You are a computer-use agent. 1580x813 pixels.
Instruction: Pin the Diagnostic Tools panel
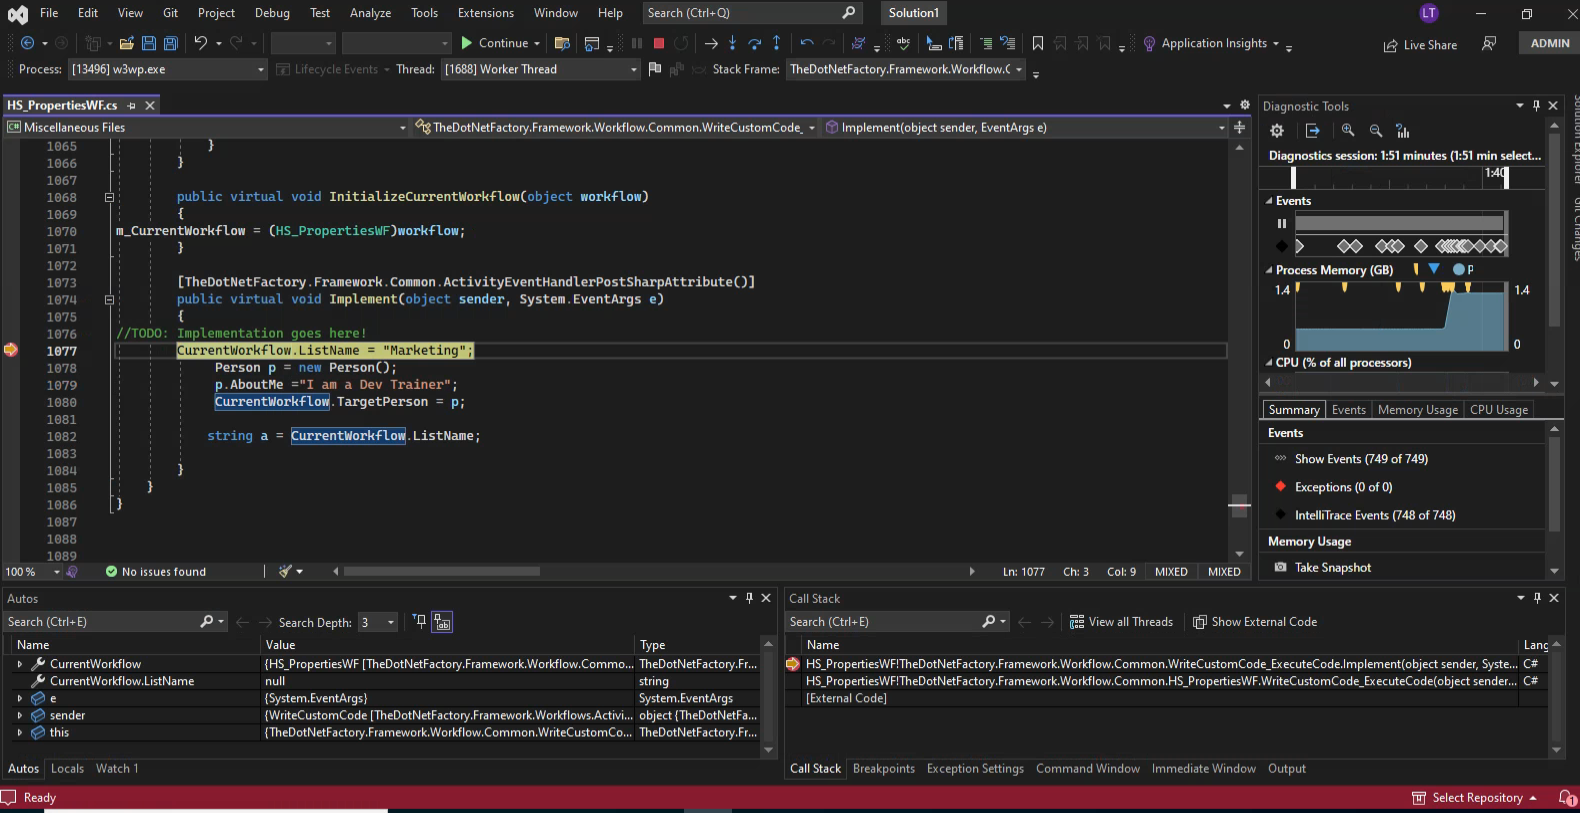[x=1535, y=105]
